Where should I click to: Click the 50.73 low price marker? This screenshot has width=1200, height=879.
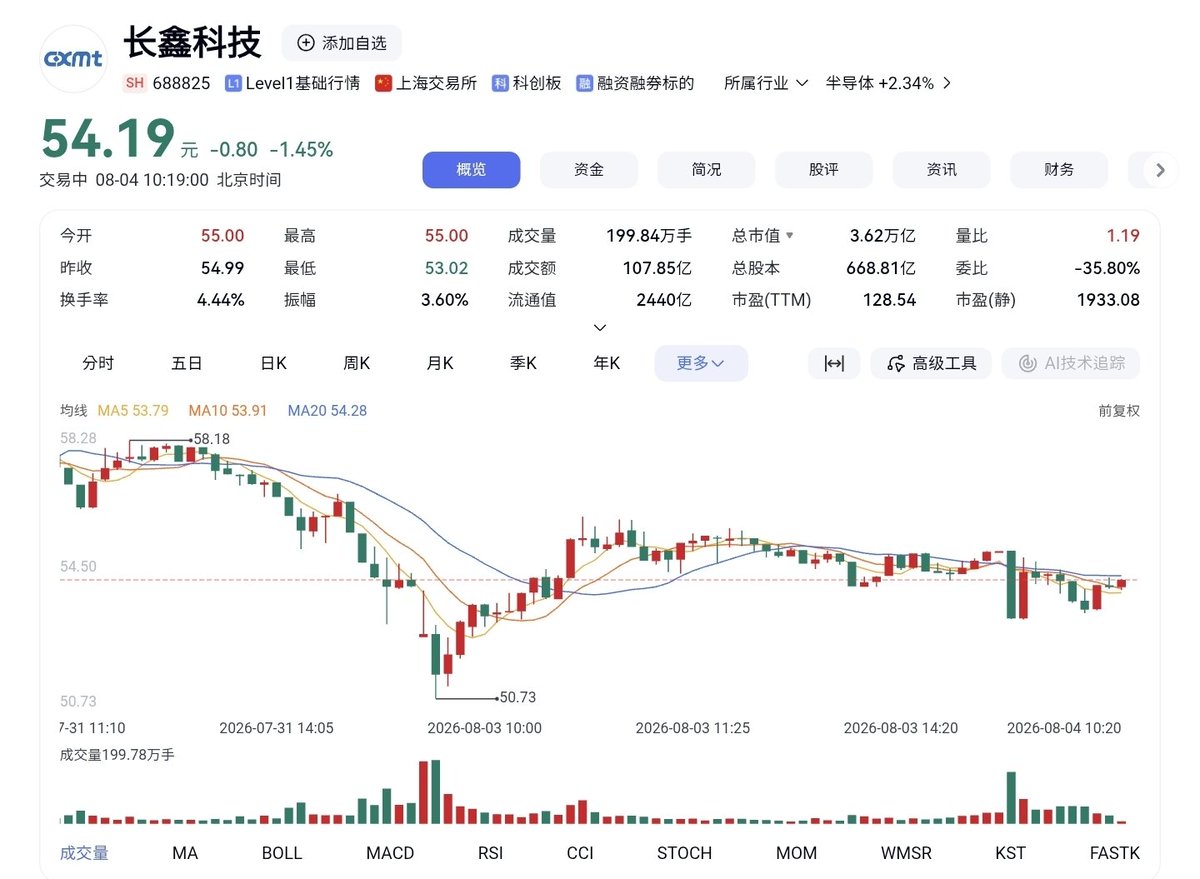click(x=517, y=697)
